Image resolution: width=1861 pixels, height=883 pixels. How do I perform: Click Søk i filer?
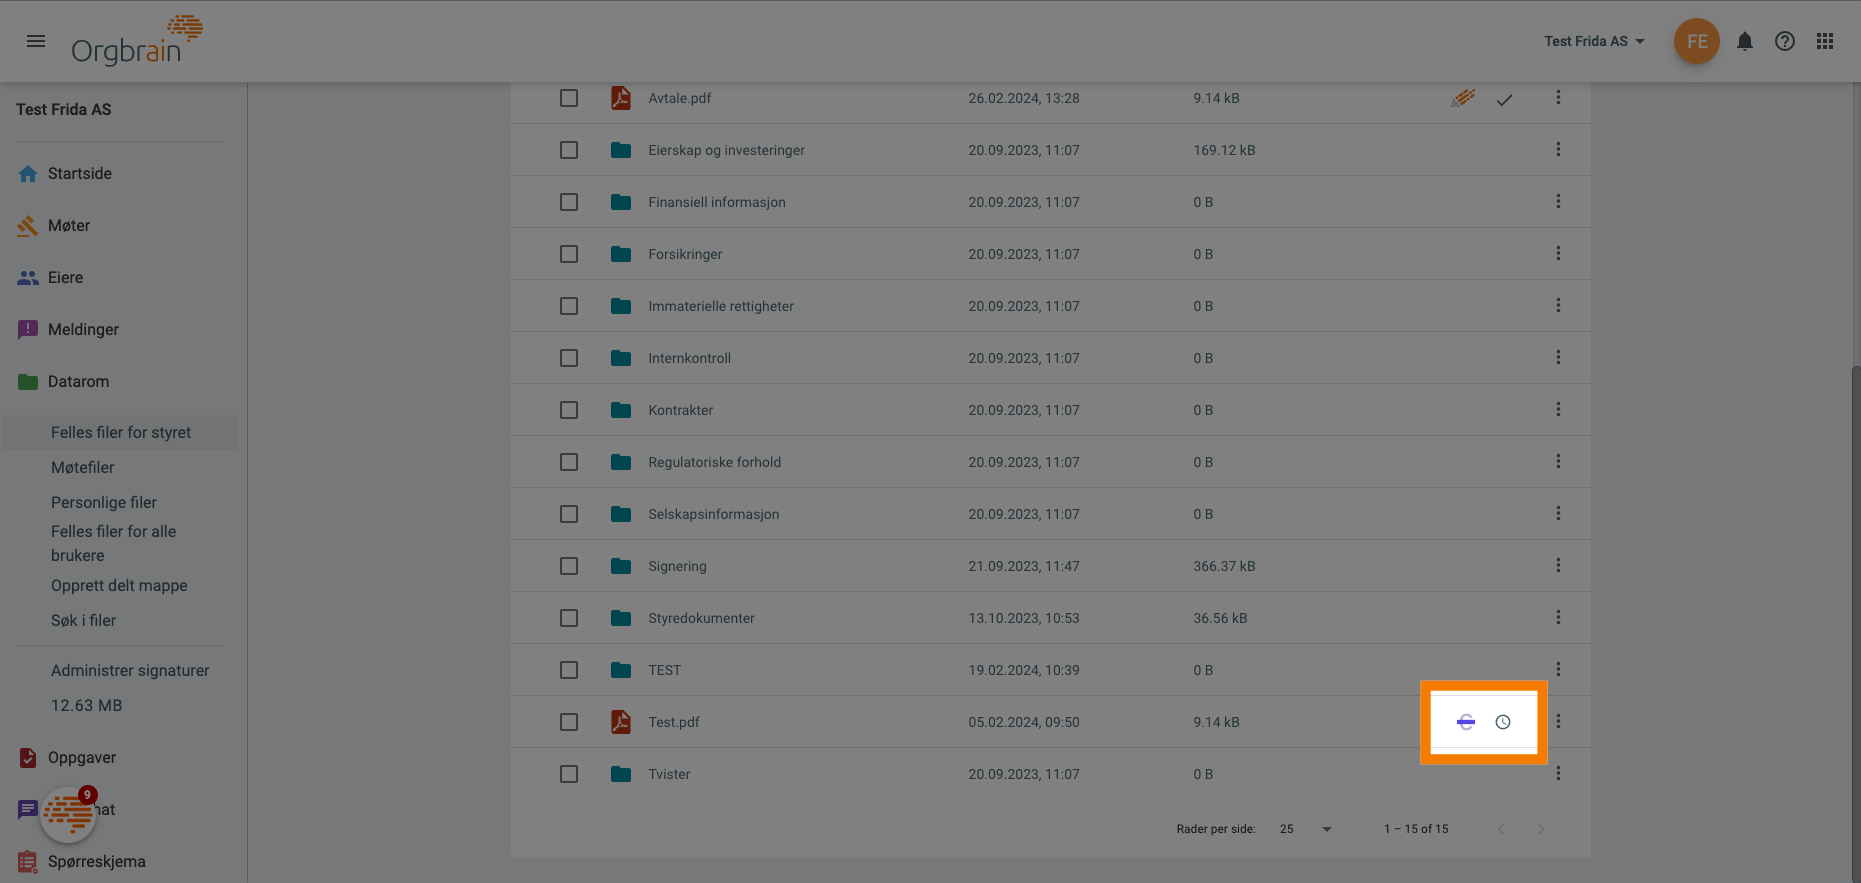(83, 620)
